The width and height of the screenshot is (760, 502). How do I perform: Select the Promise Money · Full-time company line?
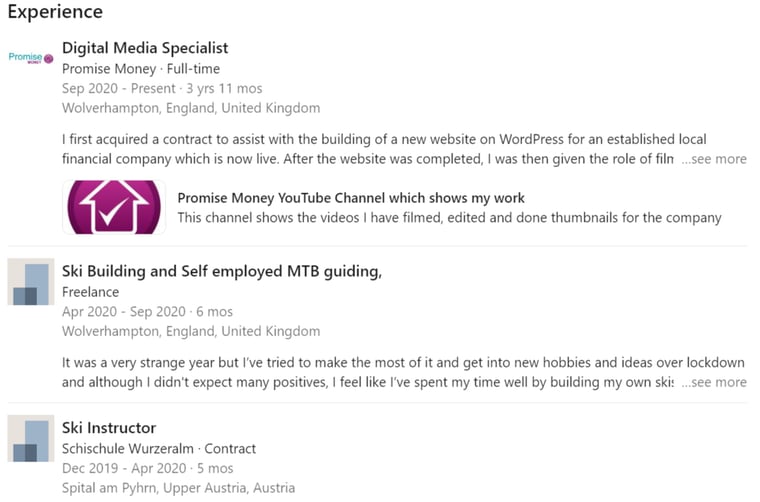coord(141,69)
